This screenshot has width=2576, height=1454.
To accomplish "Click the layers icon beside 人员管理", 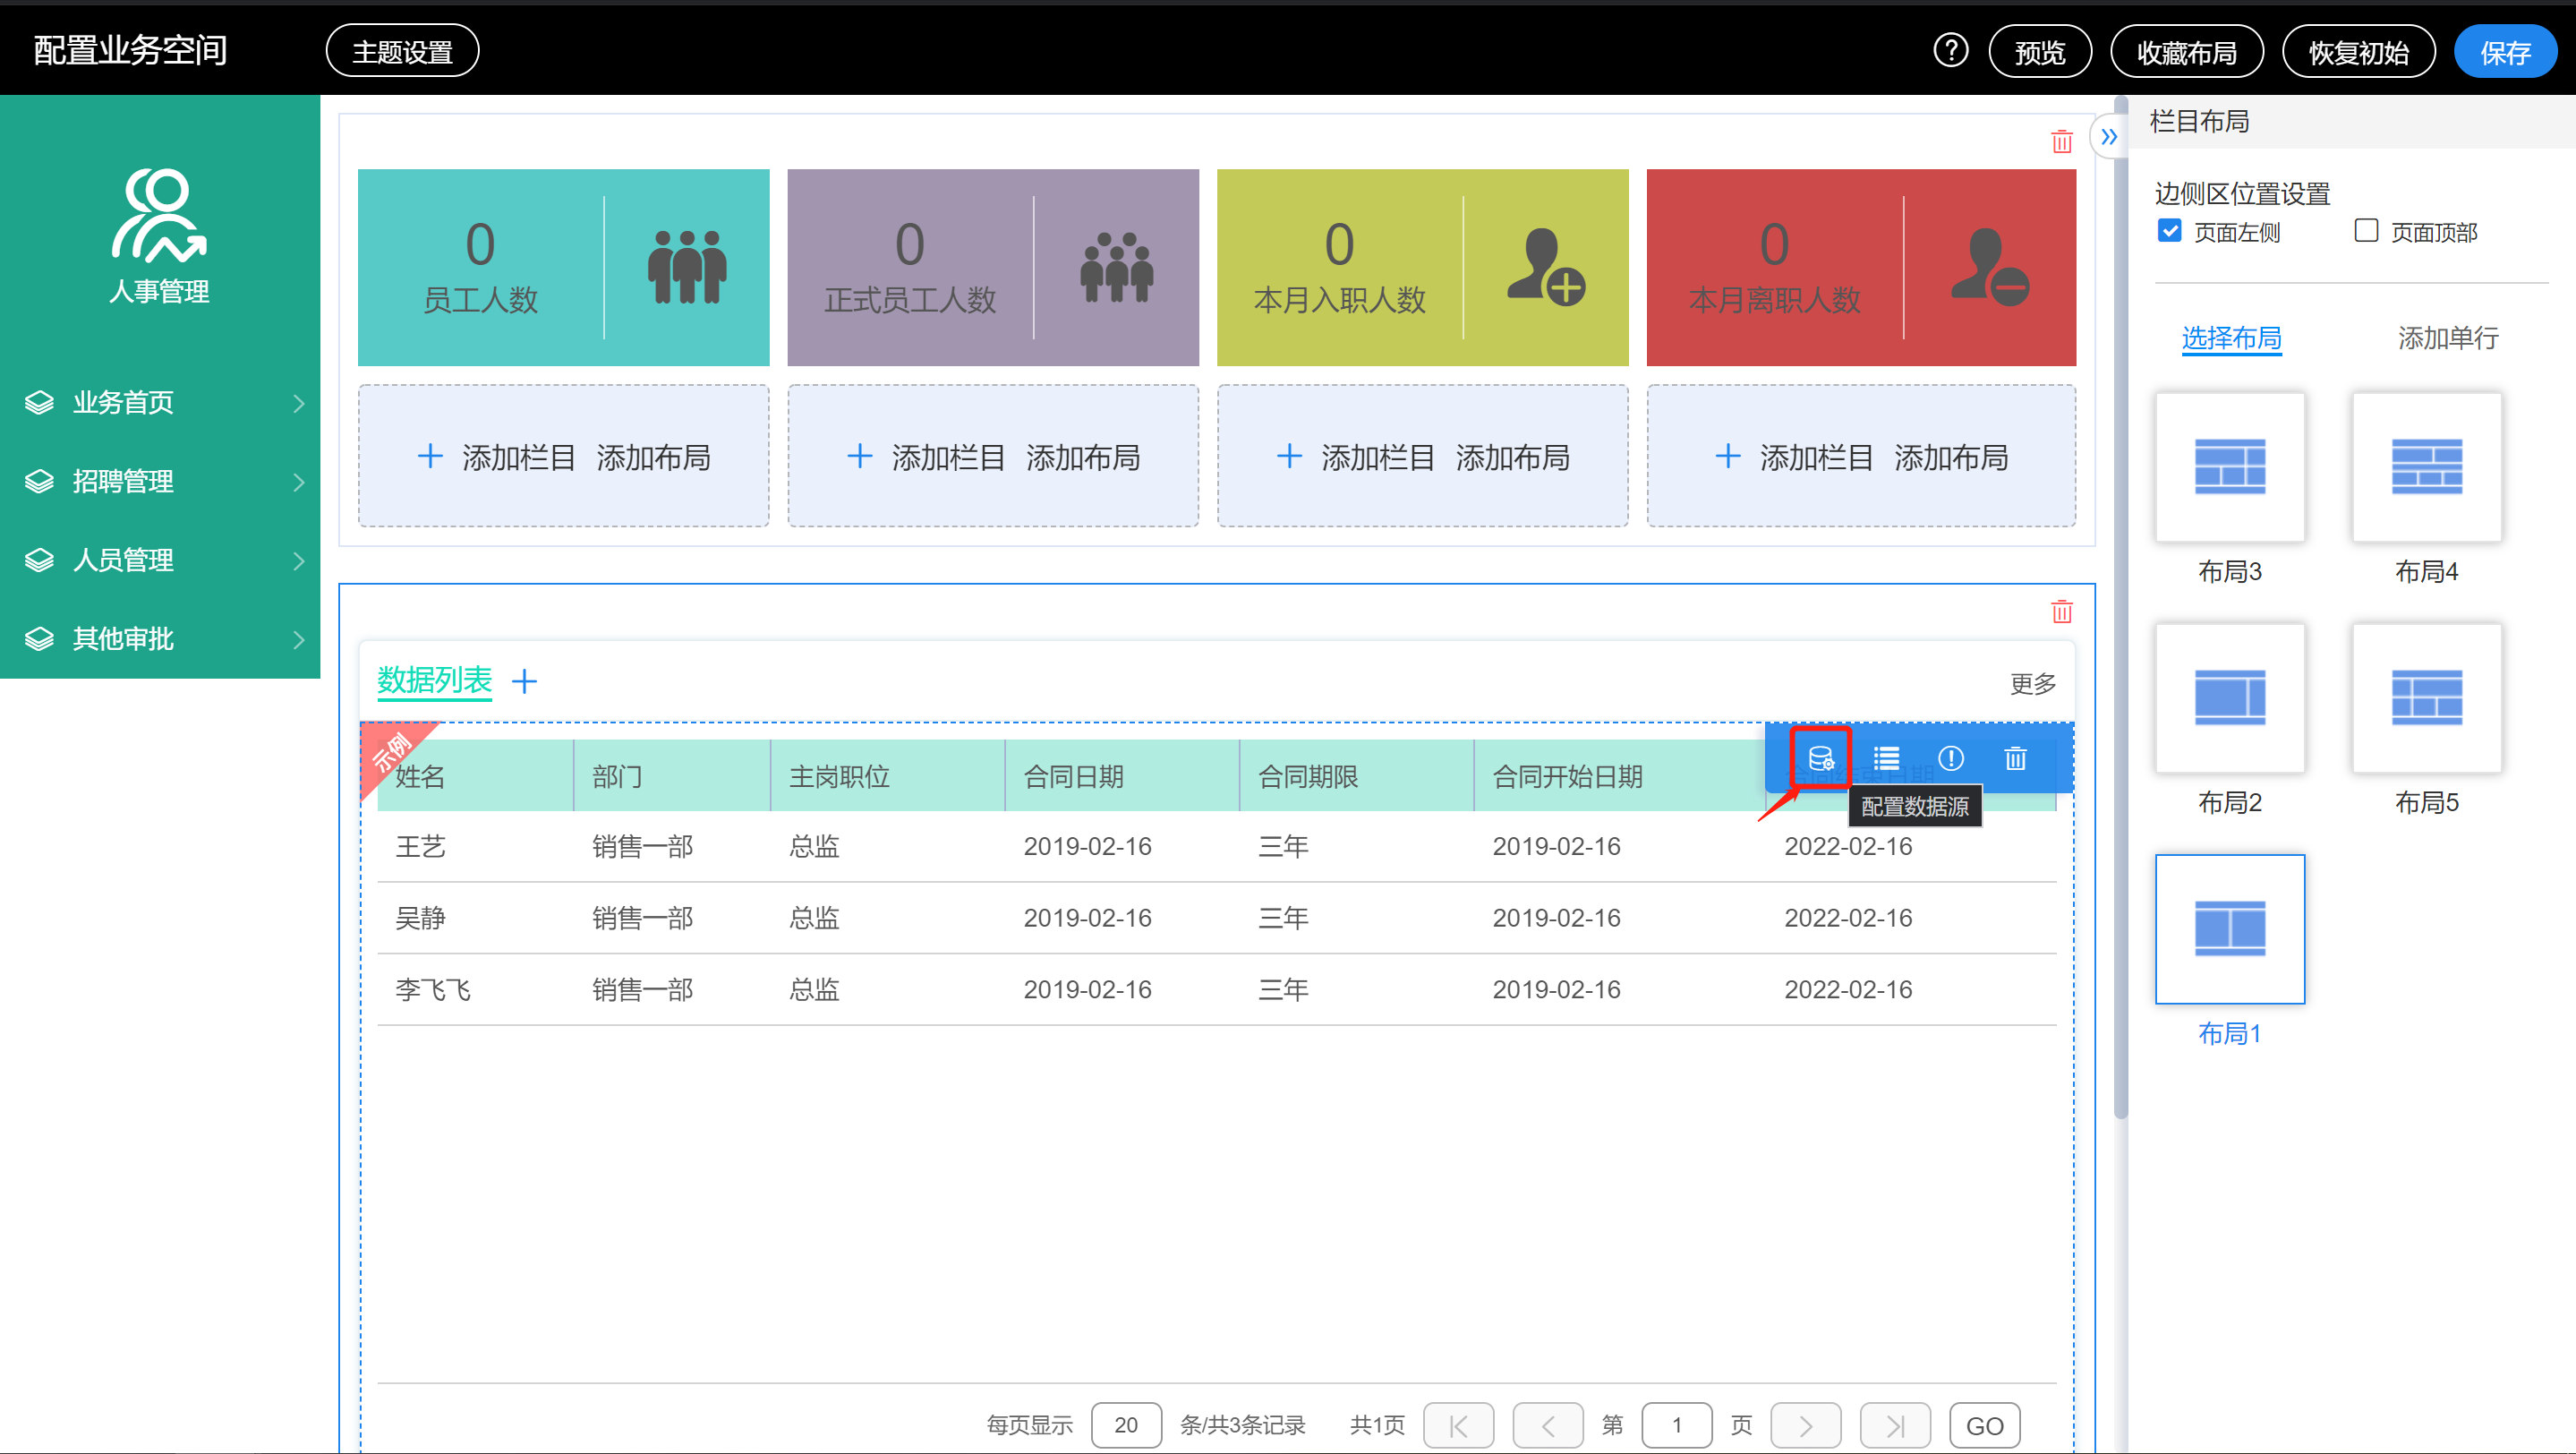I will [x=39, y=560].
